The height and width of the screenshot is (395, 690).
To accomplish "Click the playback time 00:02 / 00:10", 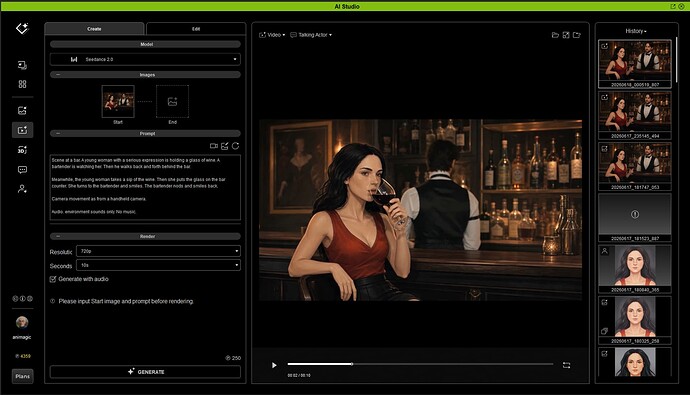I will (299, 376).
